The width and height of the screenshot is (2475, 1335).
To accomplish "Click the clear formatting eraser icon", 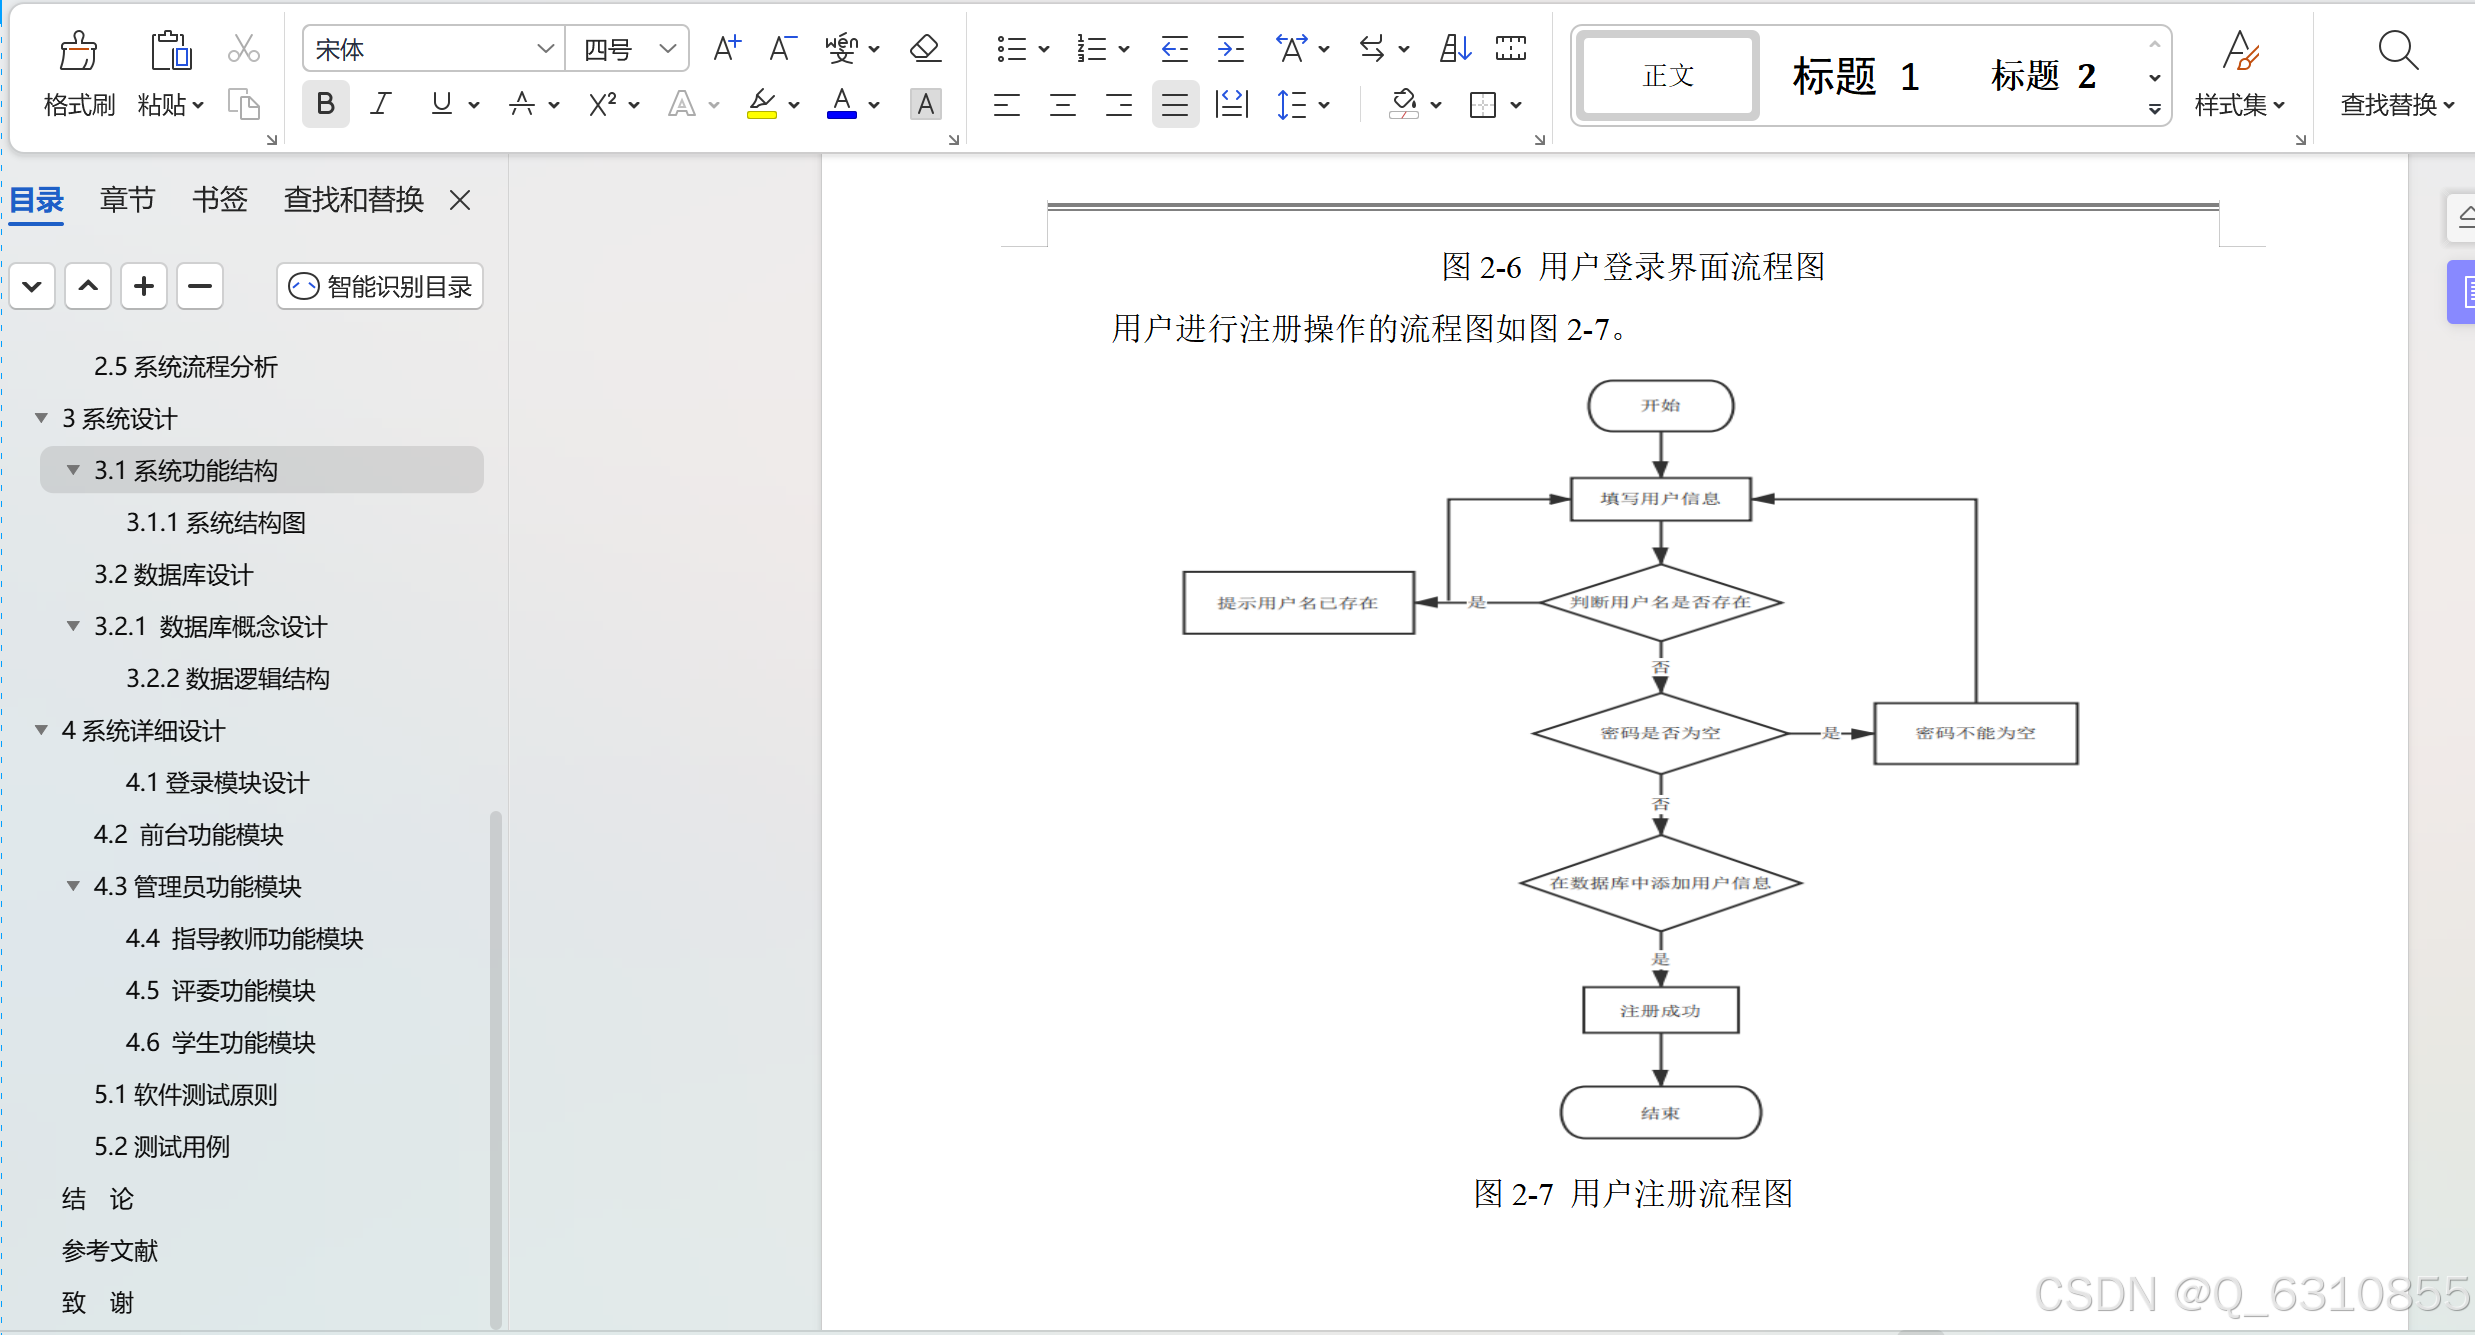I will (x=925, y=48).
